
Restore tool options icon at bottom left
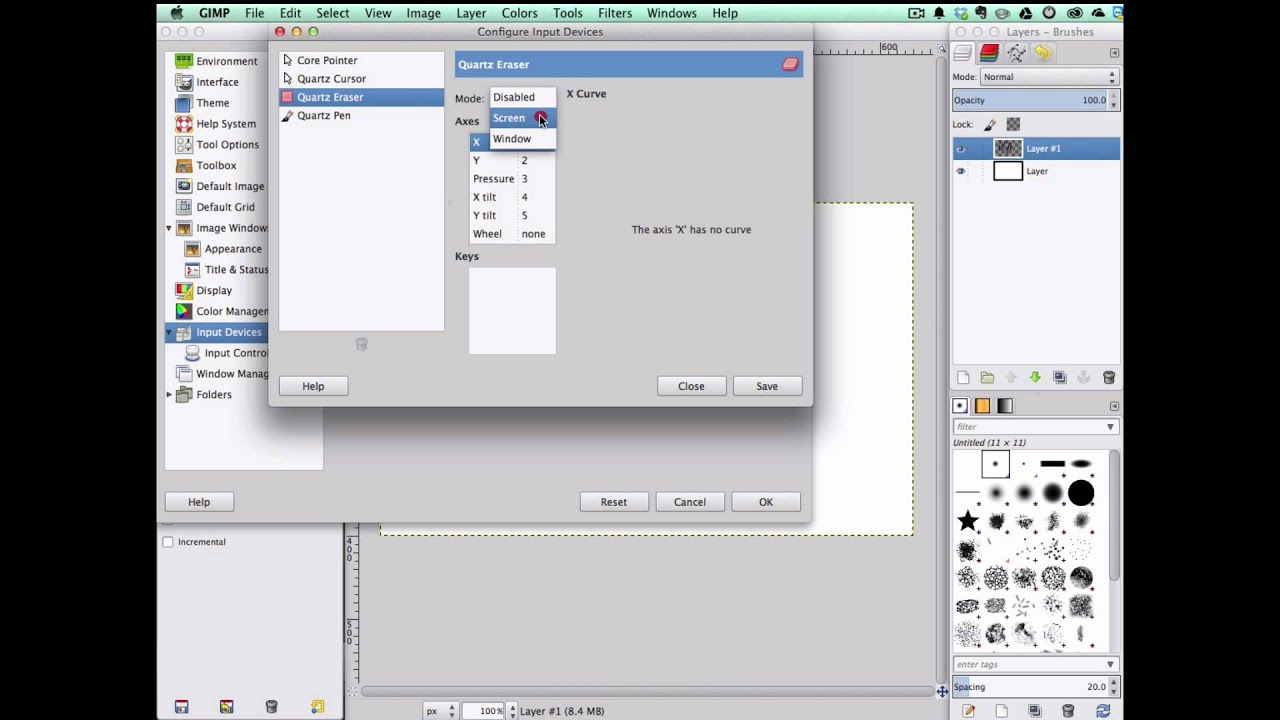(226, 707)
